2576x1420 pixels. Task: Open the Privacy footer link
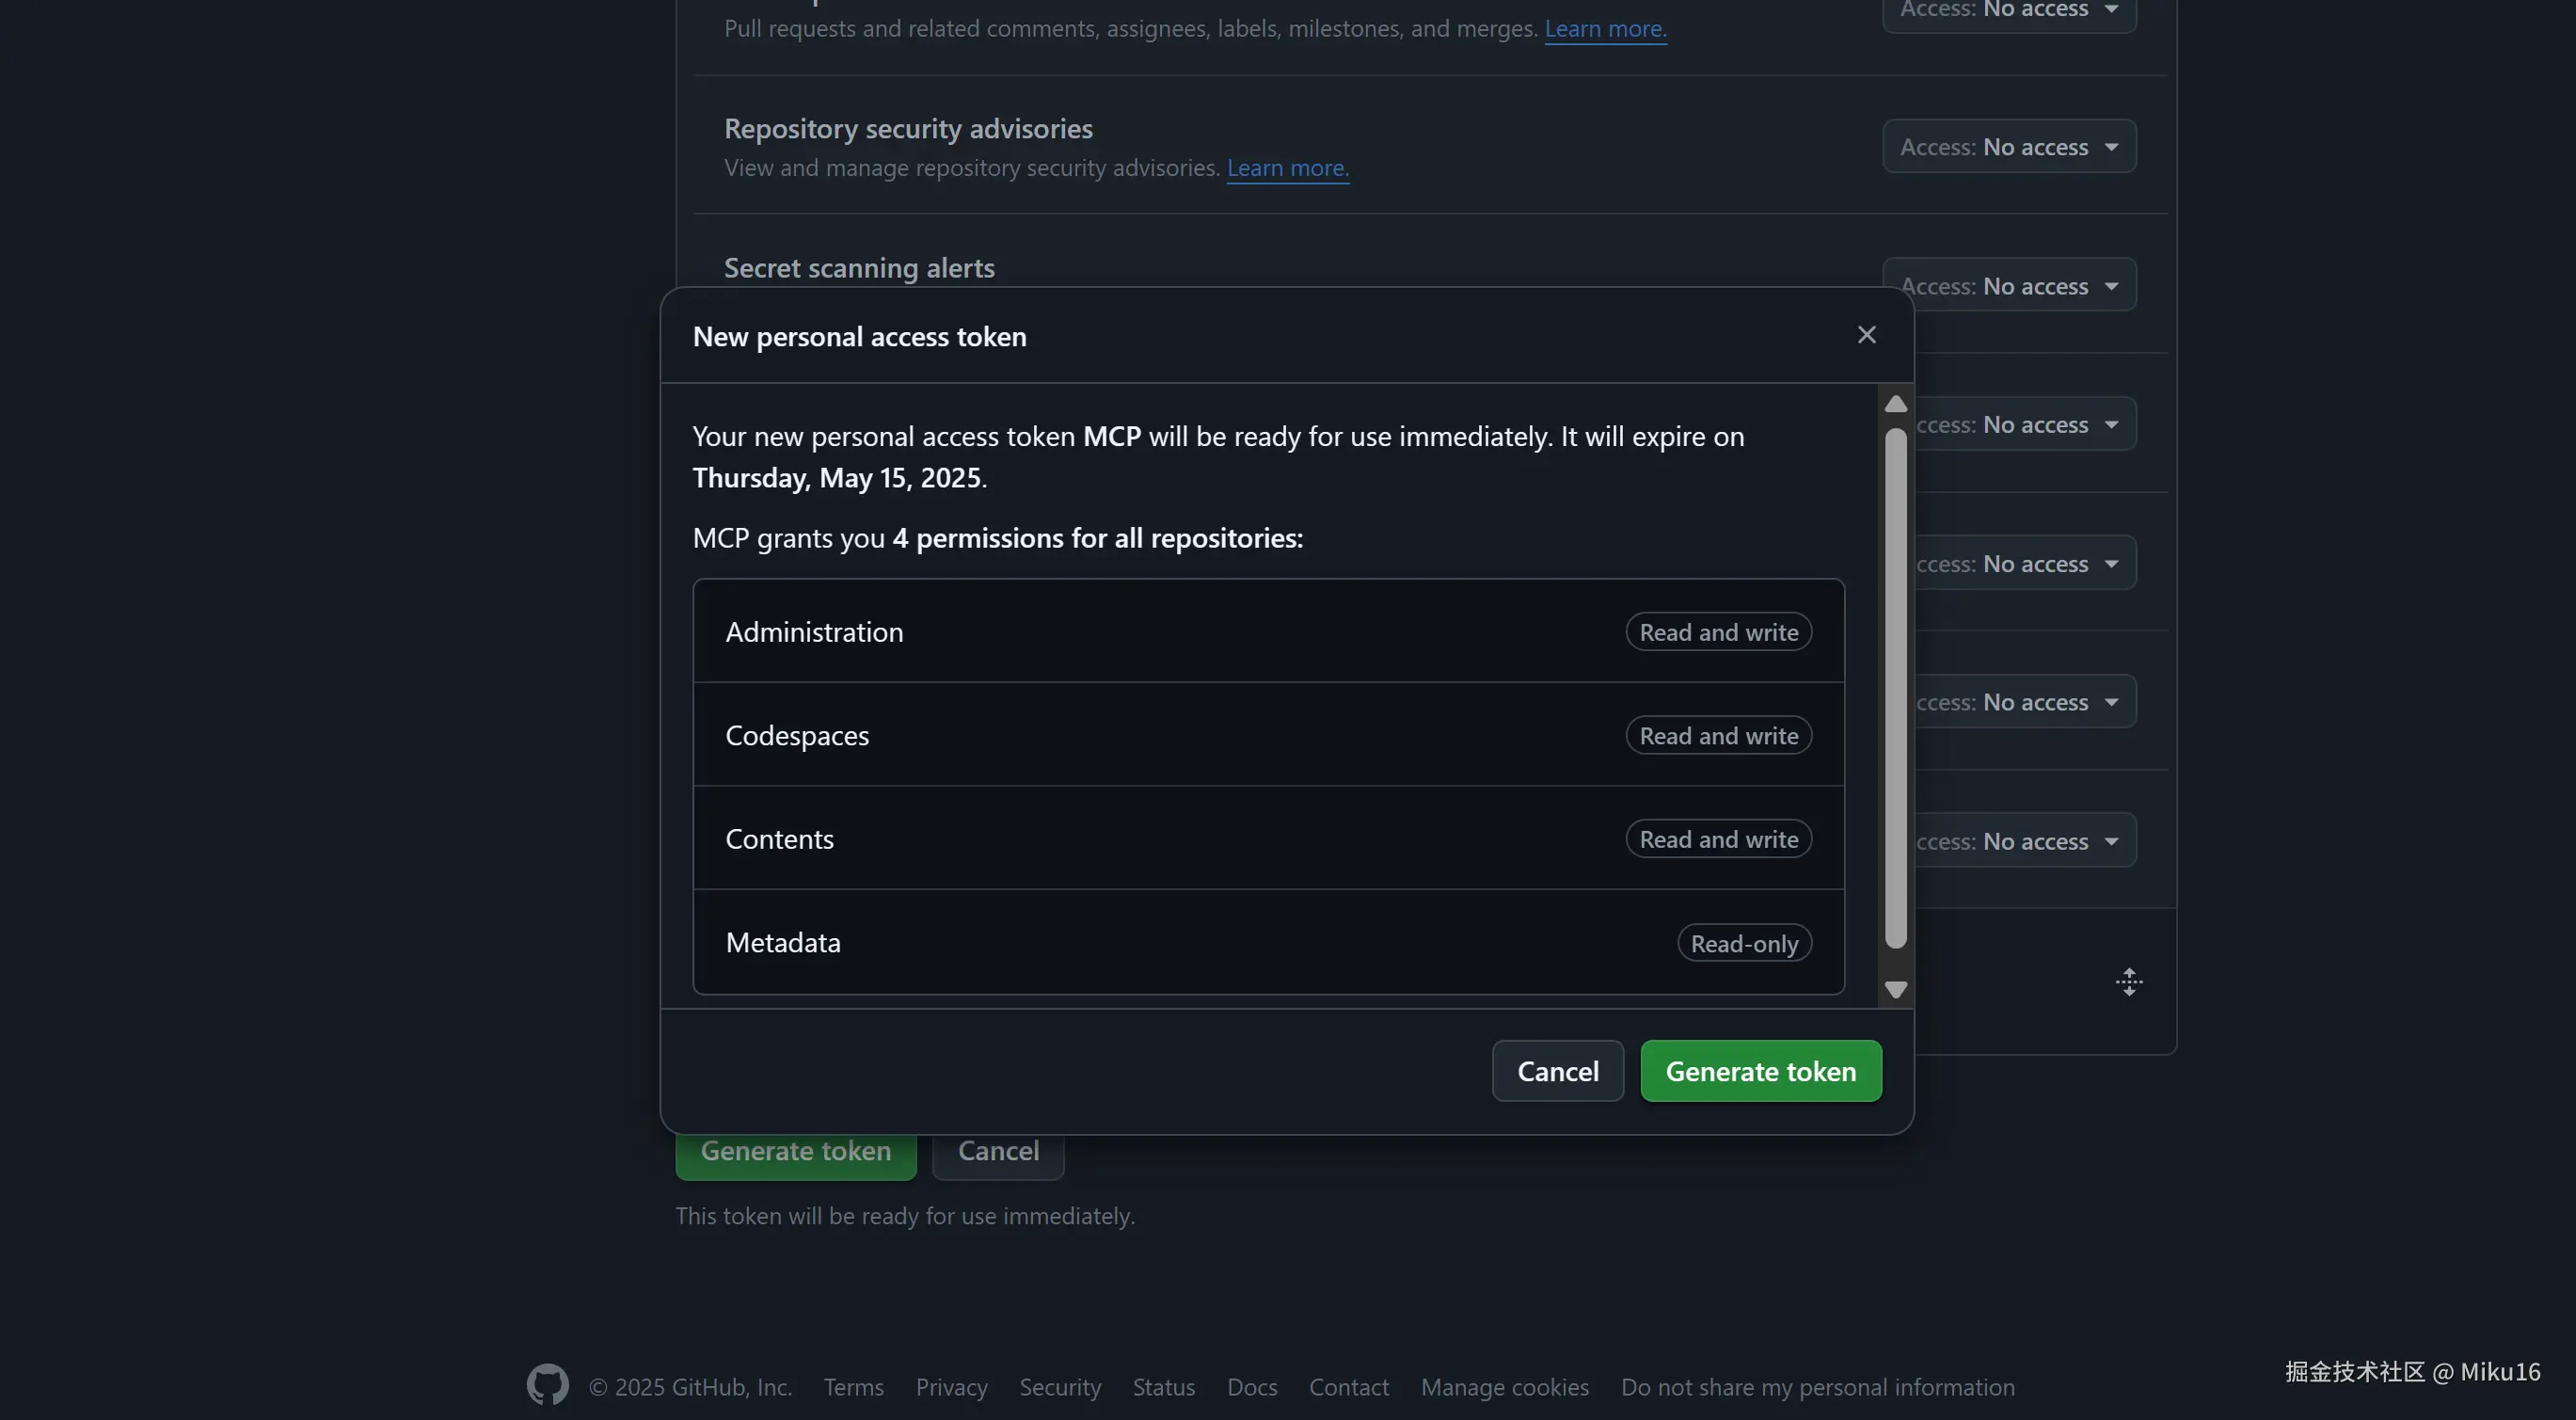pyautogui.click(x=952, y=1387)
